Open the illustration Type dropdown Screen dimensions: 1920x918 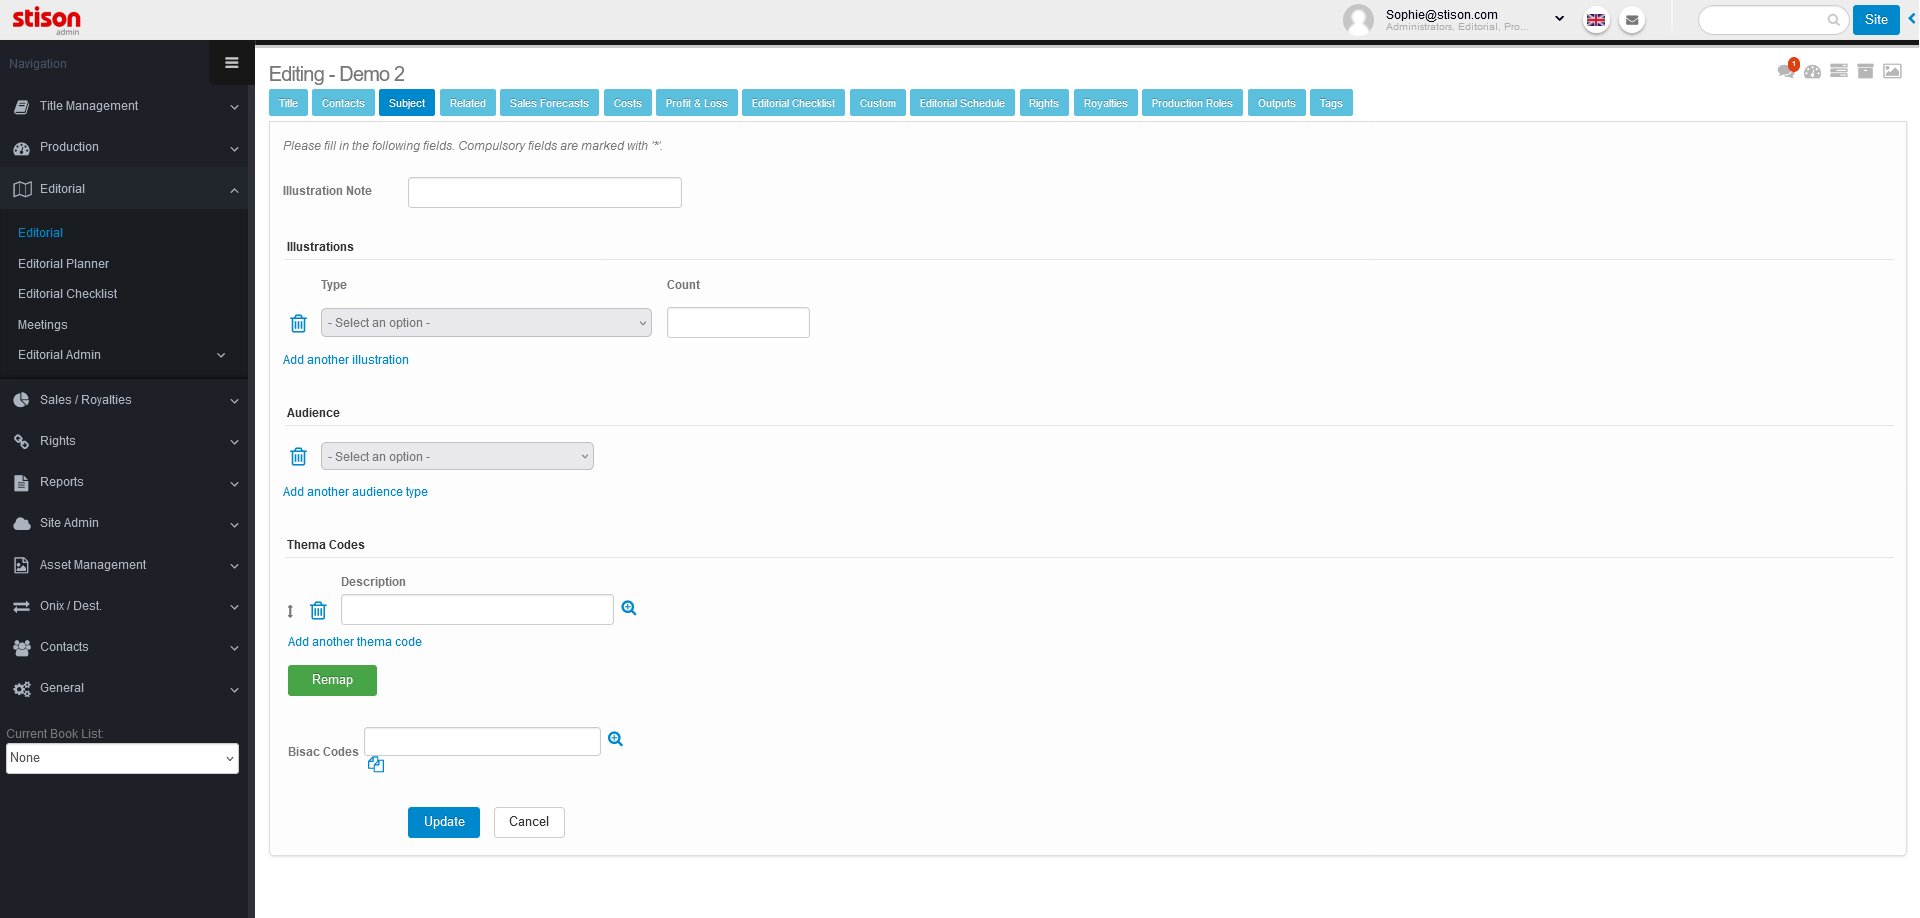coord(486,323)
